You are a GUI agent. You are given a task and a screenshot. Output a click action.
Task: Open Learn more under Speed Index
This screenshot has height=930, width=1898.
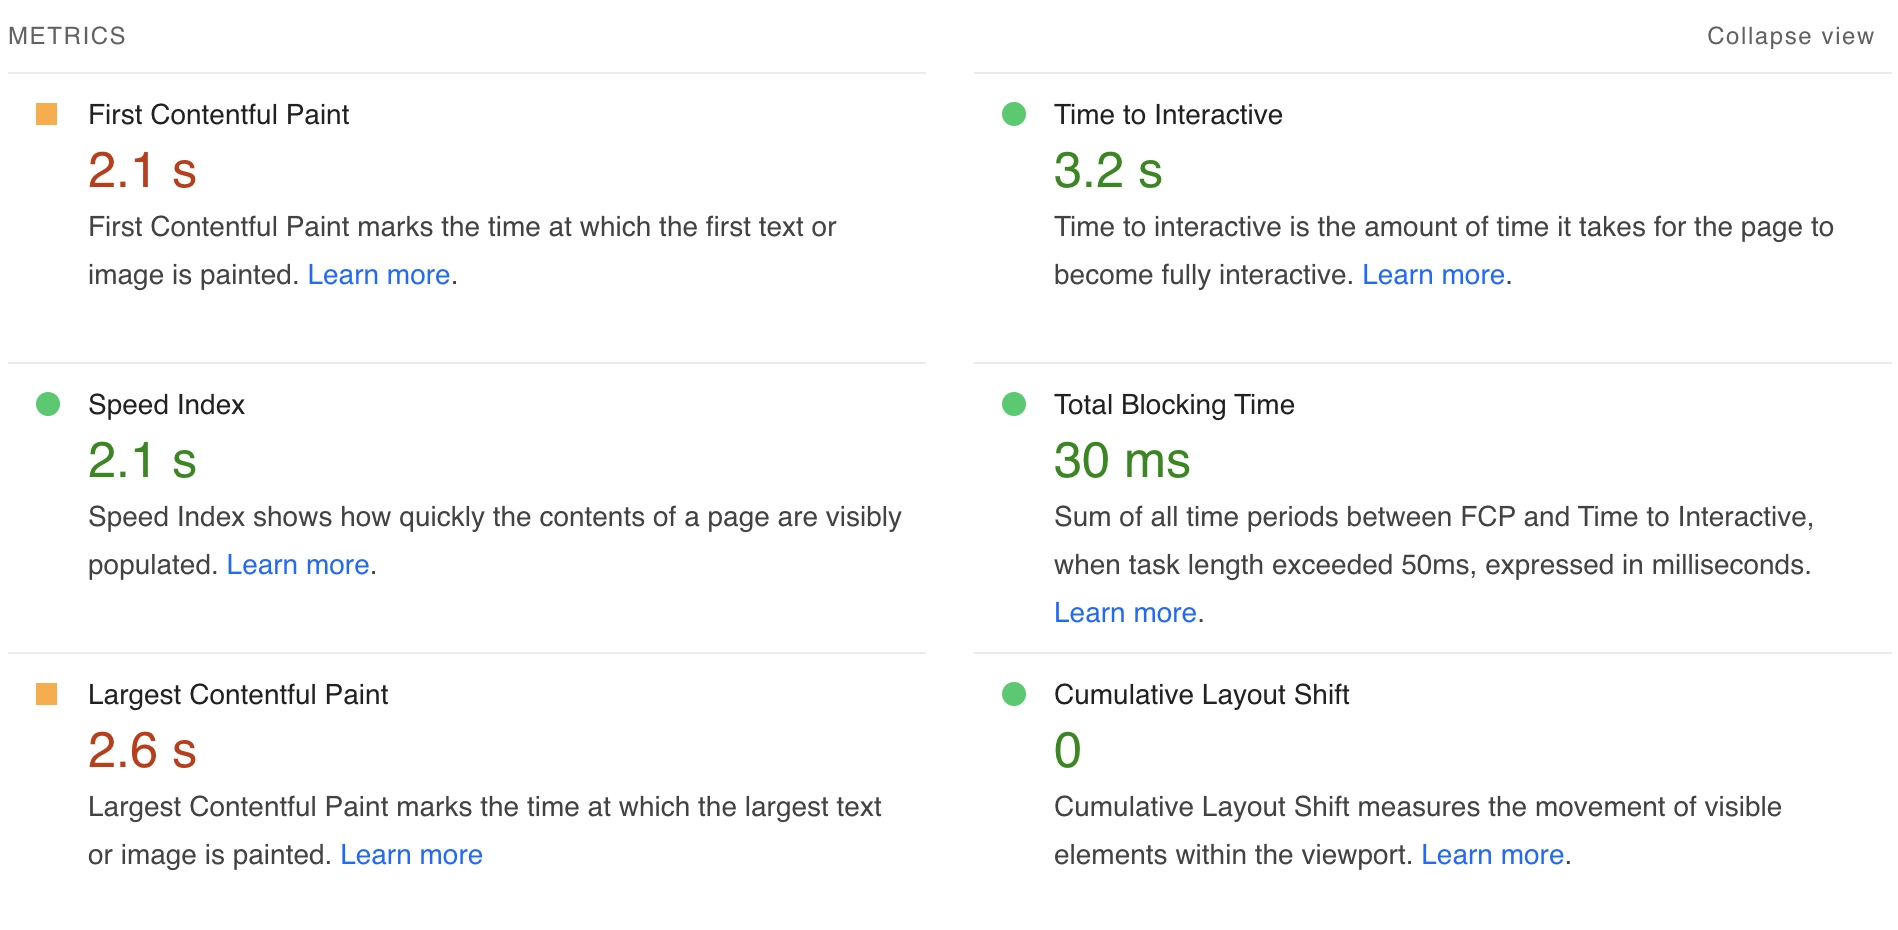click(297, 564)
